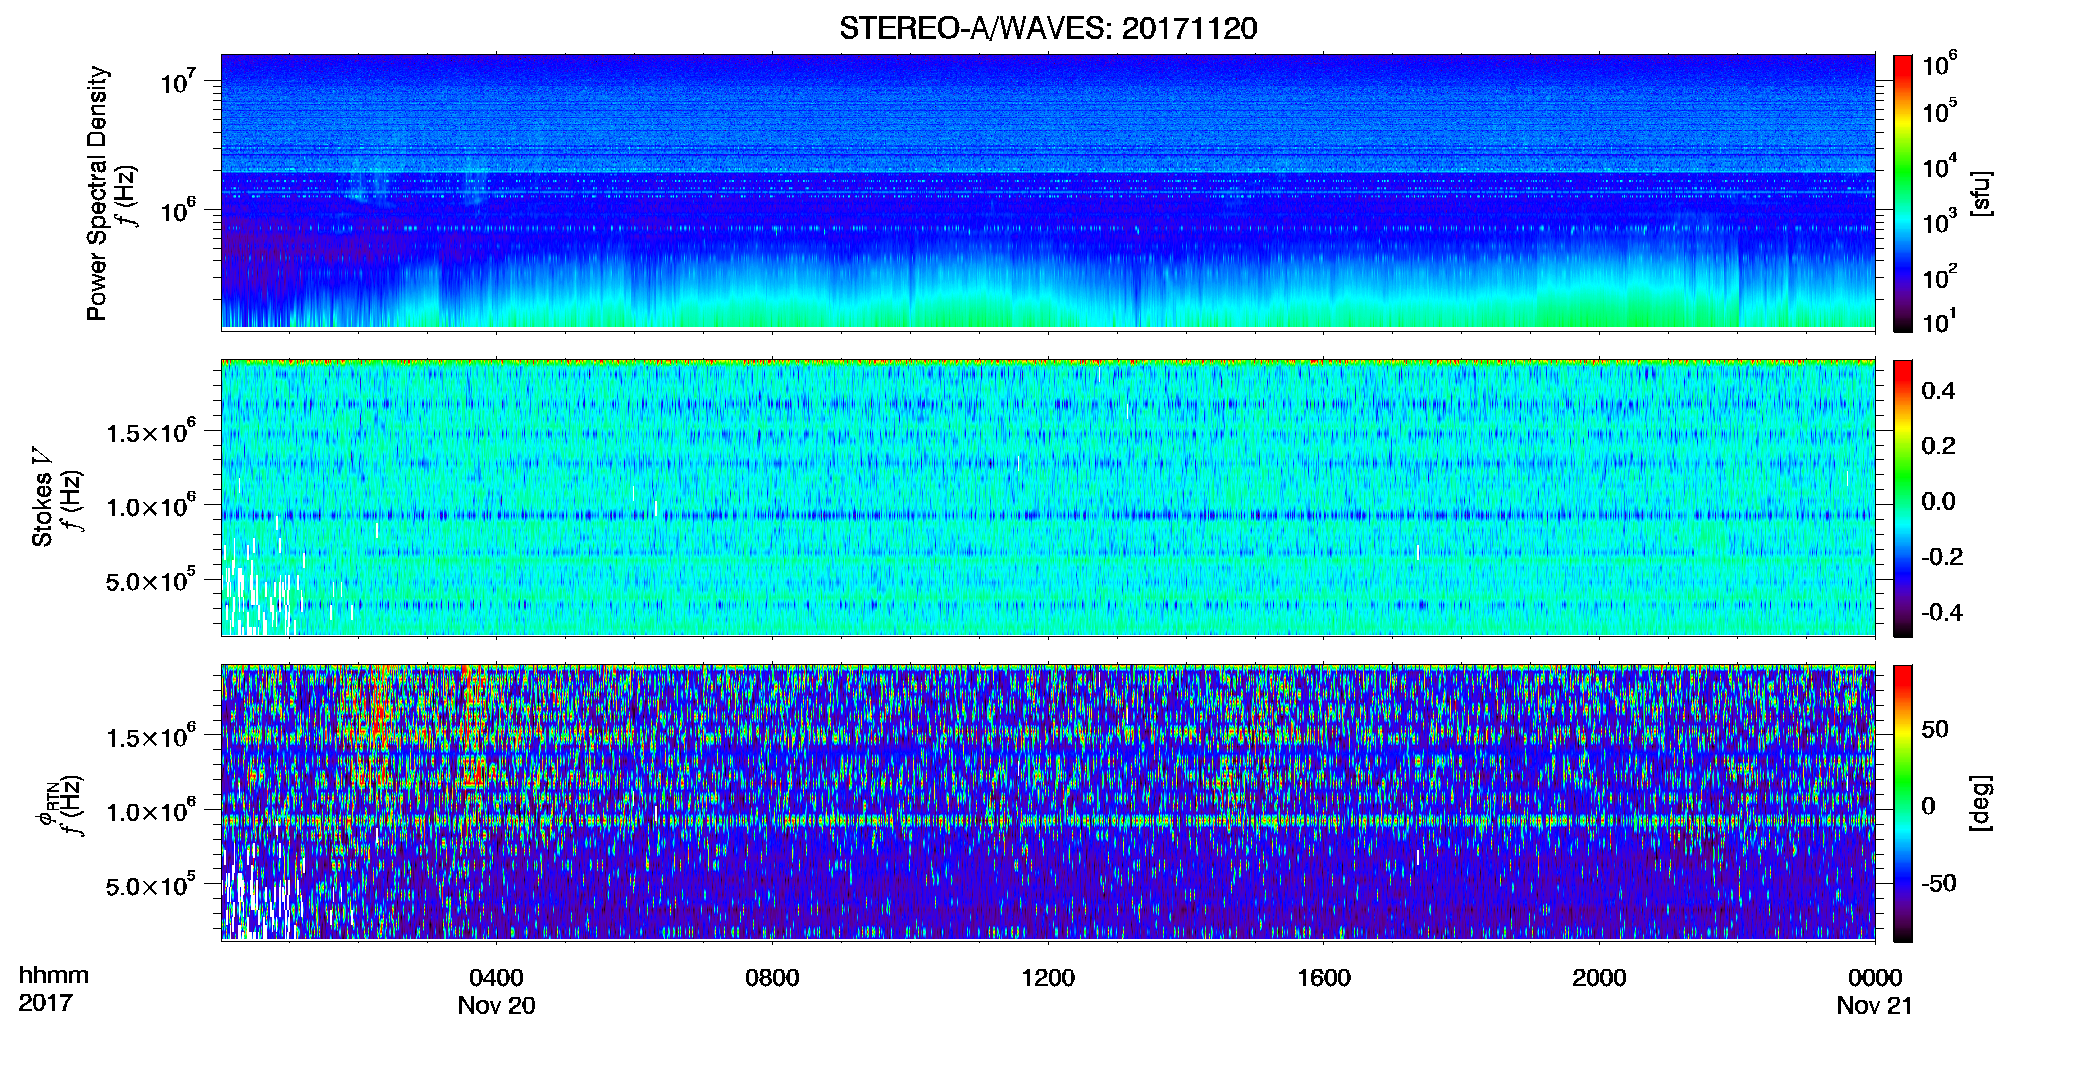2096x1080 pixels.
Task: Click the plot title STEREO-A/WAVES: 20171120
Action: point(1048,28)
